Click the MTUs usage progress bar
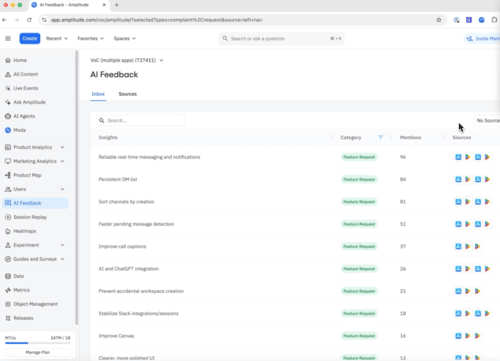 [x=38, y=343]
